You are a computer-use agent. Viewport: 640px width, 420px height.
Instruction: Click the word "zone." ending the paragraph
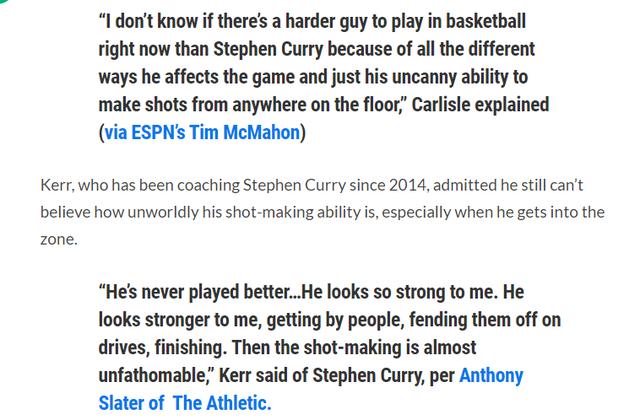click(x=60, y=240)
